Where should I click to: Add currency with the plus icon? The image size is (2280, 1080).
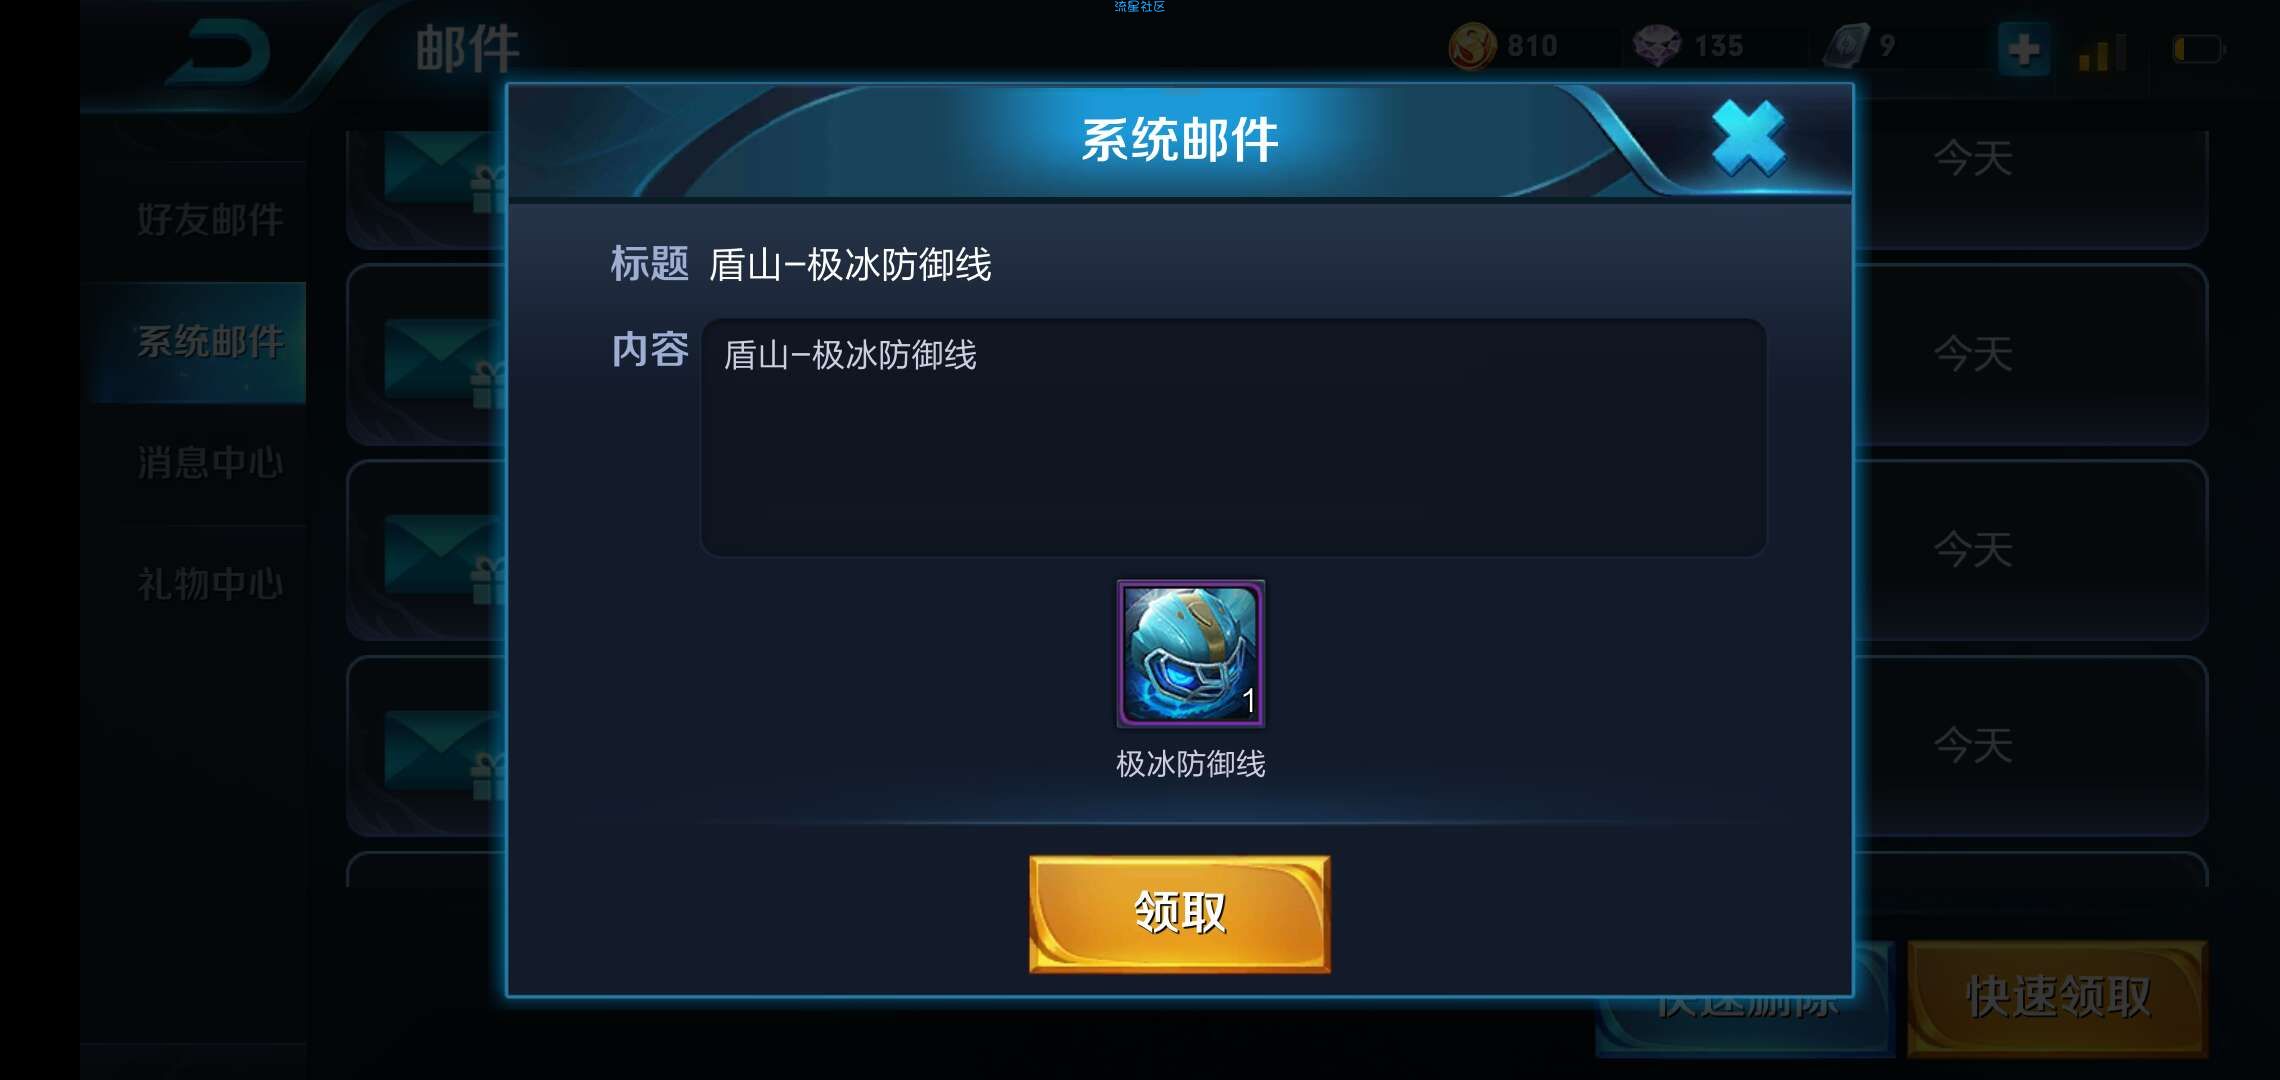(x=2023, y=48)
